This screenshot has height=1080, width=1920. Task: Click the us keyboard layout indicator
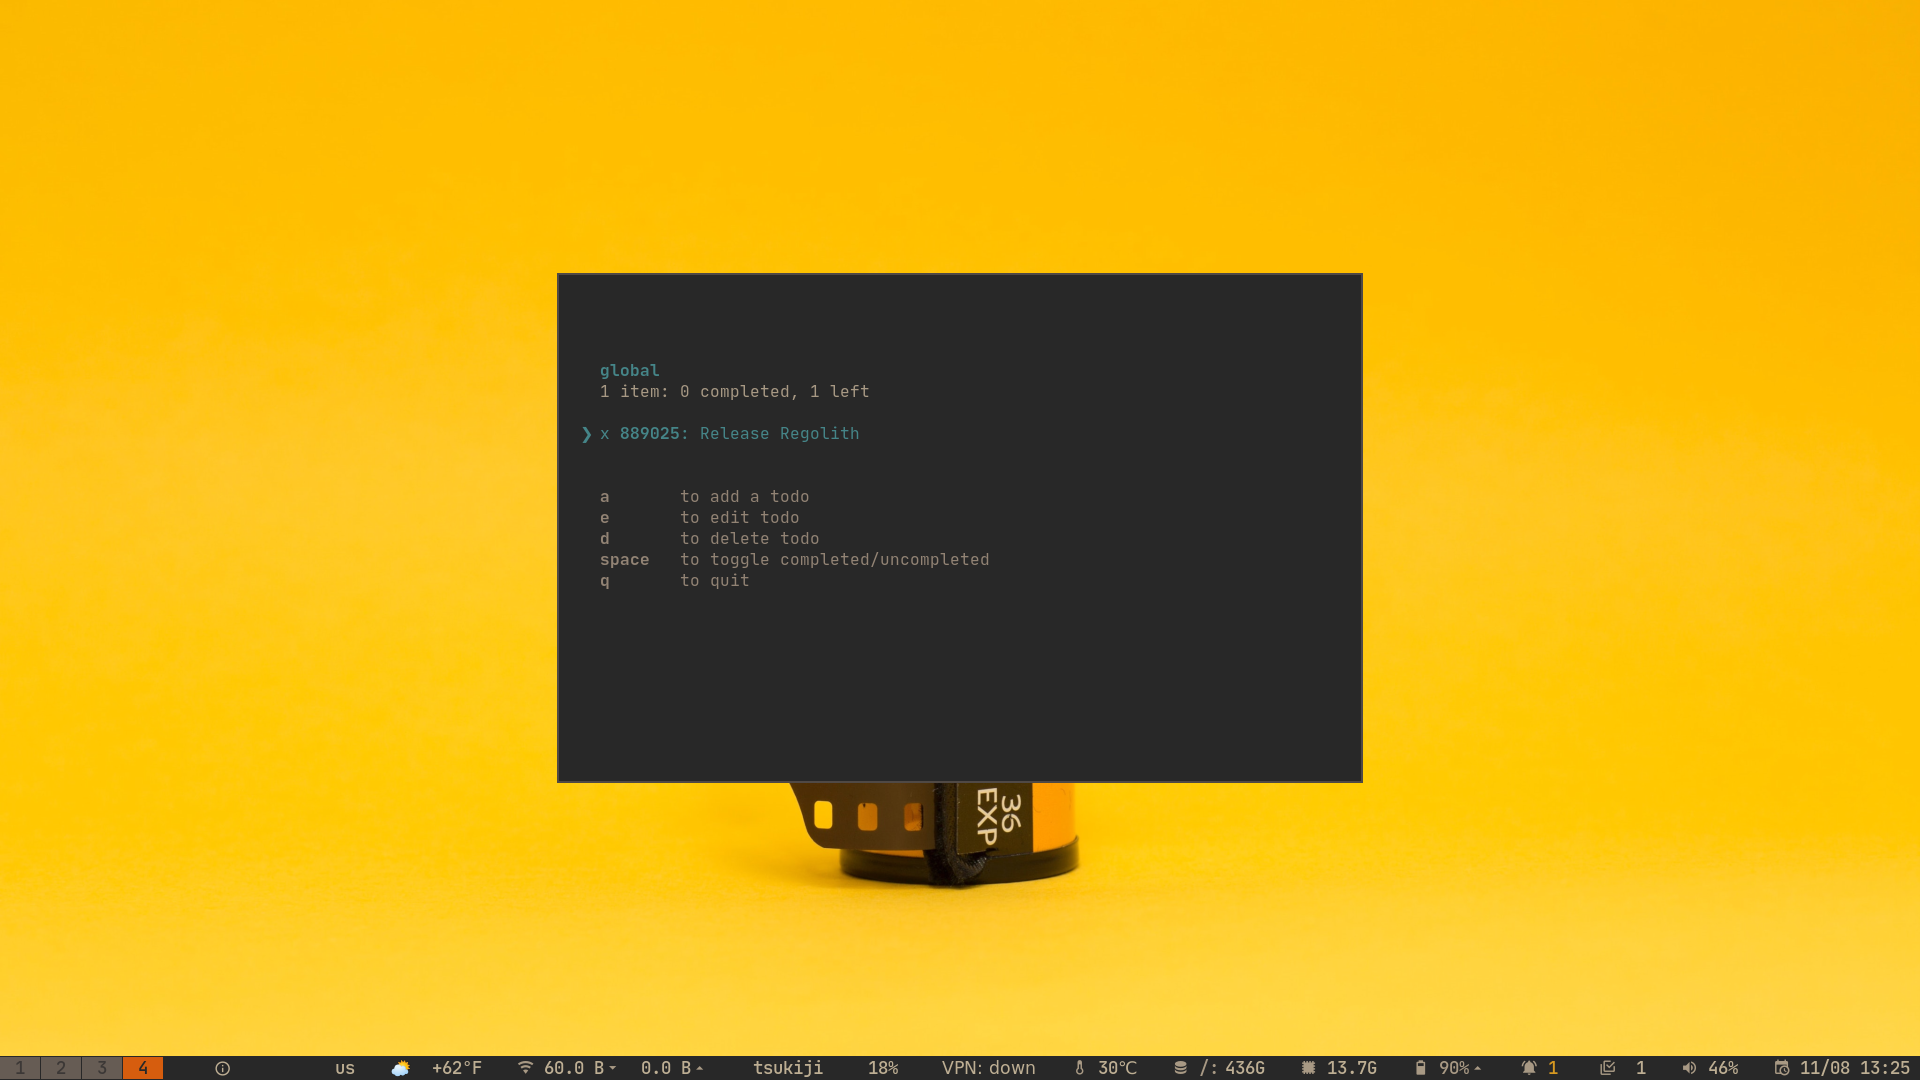tap(345, 1068)
